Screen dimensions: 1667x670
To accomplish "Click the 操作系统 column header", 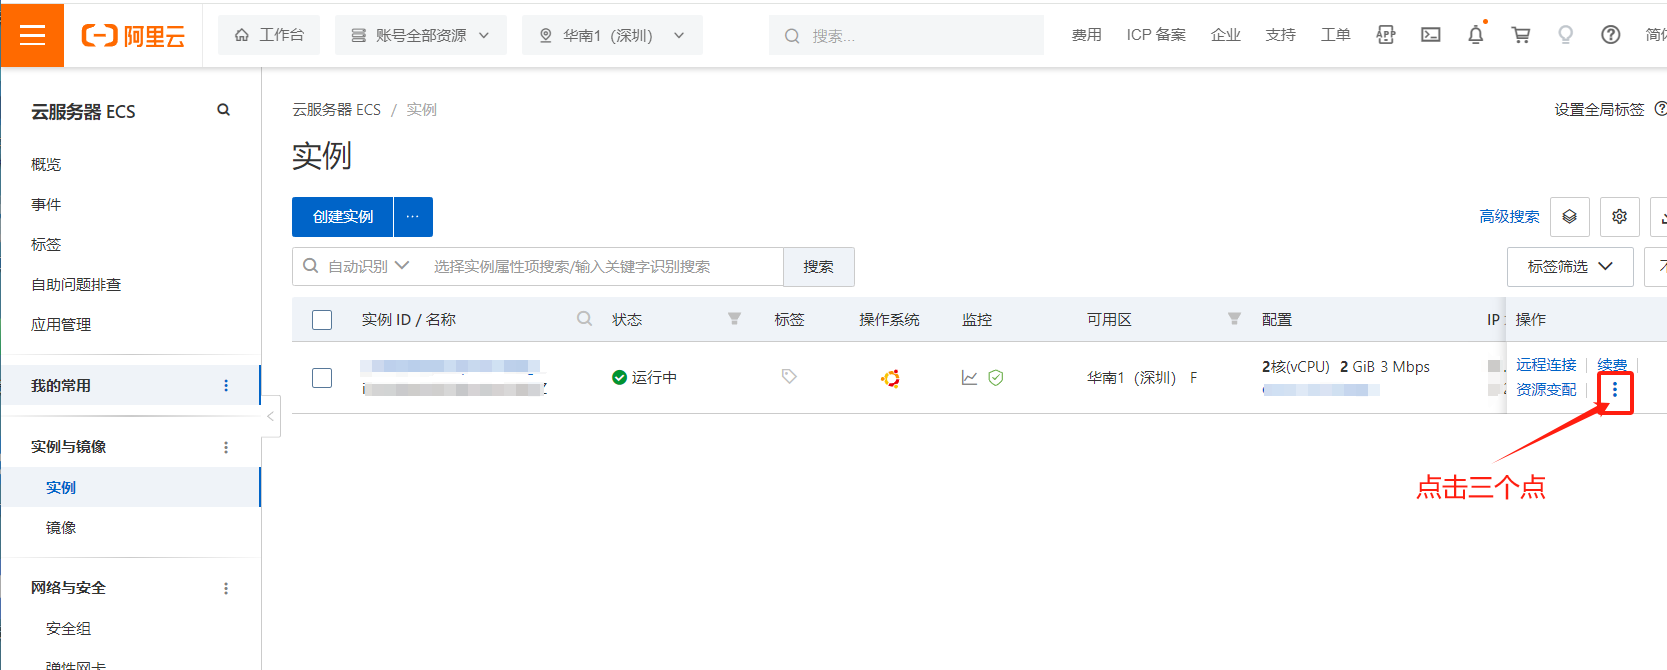I will click(889, 320).
